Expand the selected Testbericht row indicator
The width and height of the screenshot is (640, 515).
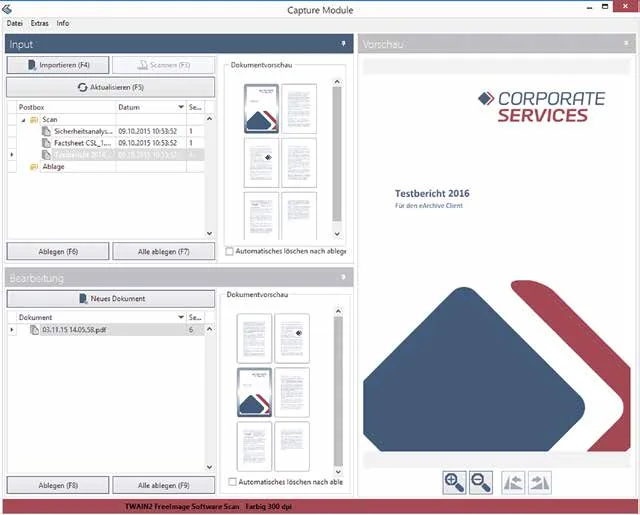pos(11,155)
